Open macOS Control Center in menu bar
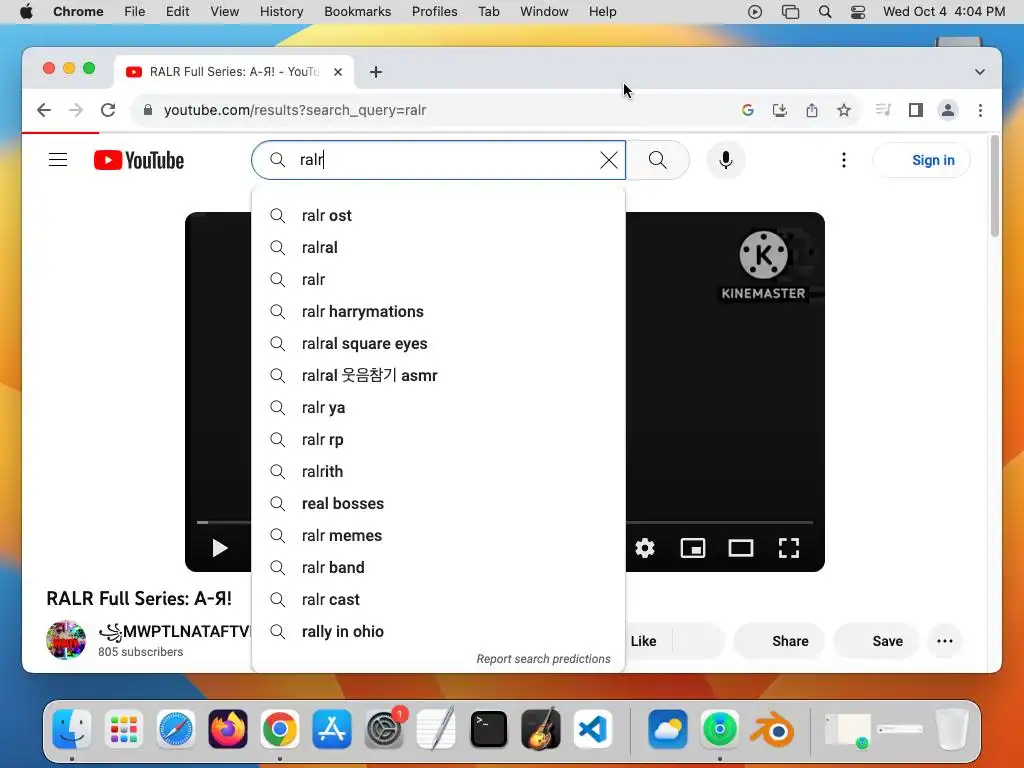 tap(858, 12)
